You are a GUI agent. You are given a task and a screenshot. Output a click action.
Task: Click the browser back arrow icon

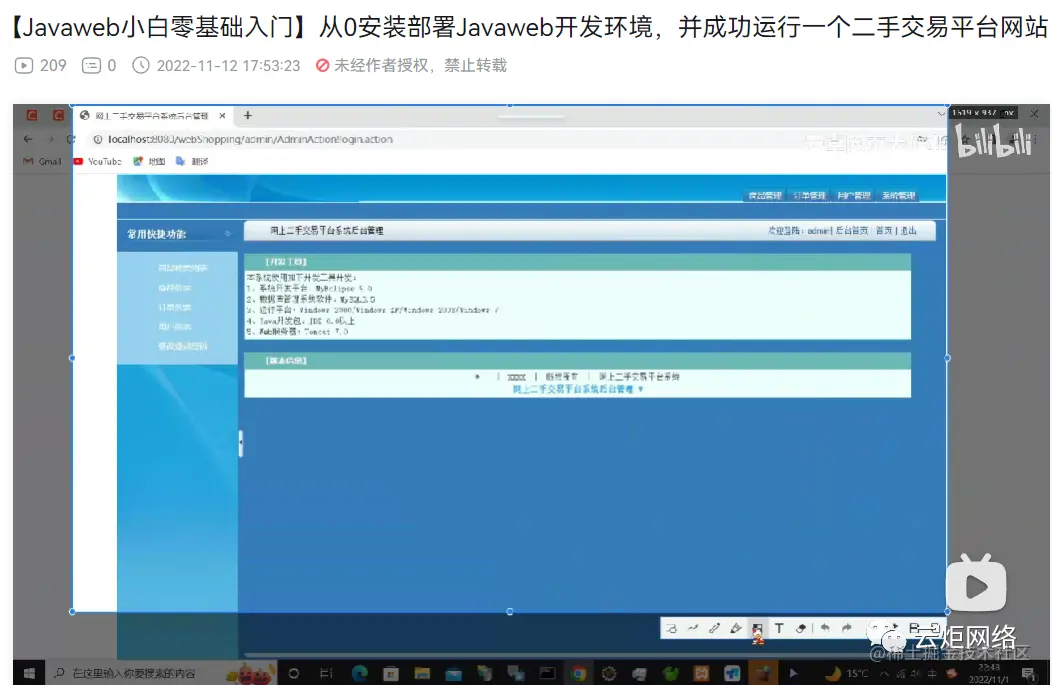pyautogui.click(x=27, y=139)
